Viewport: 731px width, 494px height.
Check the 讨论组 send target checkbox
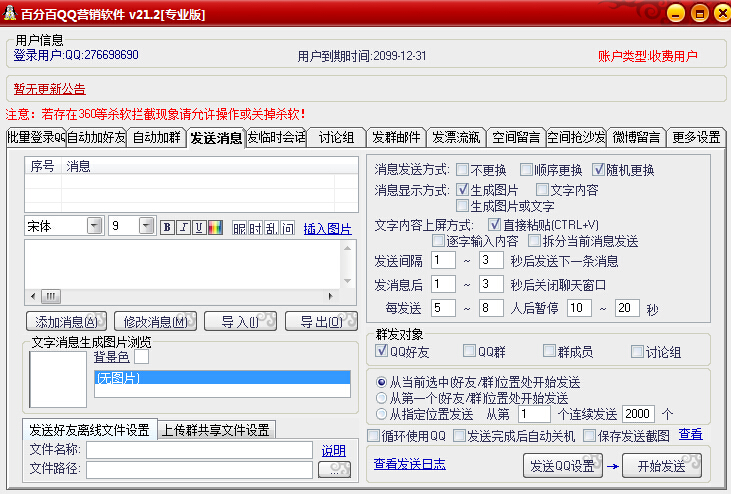click(637, 351)
